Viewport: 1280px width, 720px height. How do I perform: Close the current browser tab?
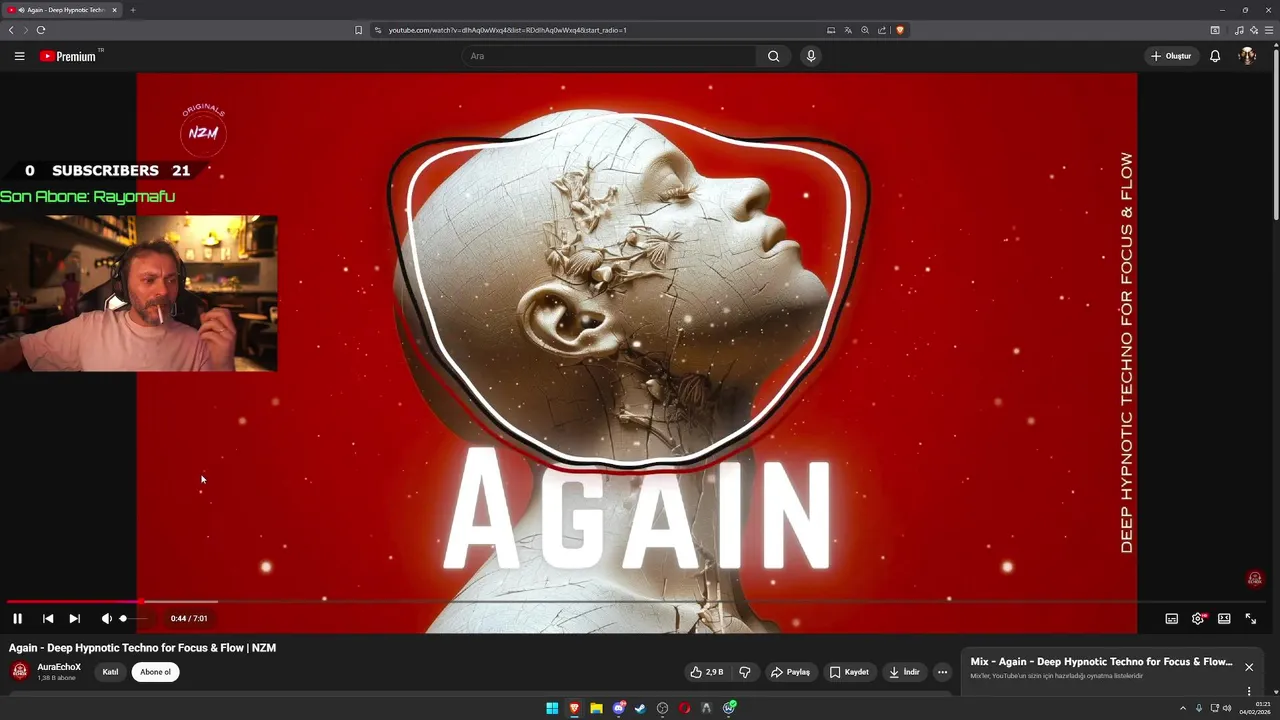114,10
